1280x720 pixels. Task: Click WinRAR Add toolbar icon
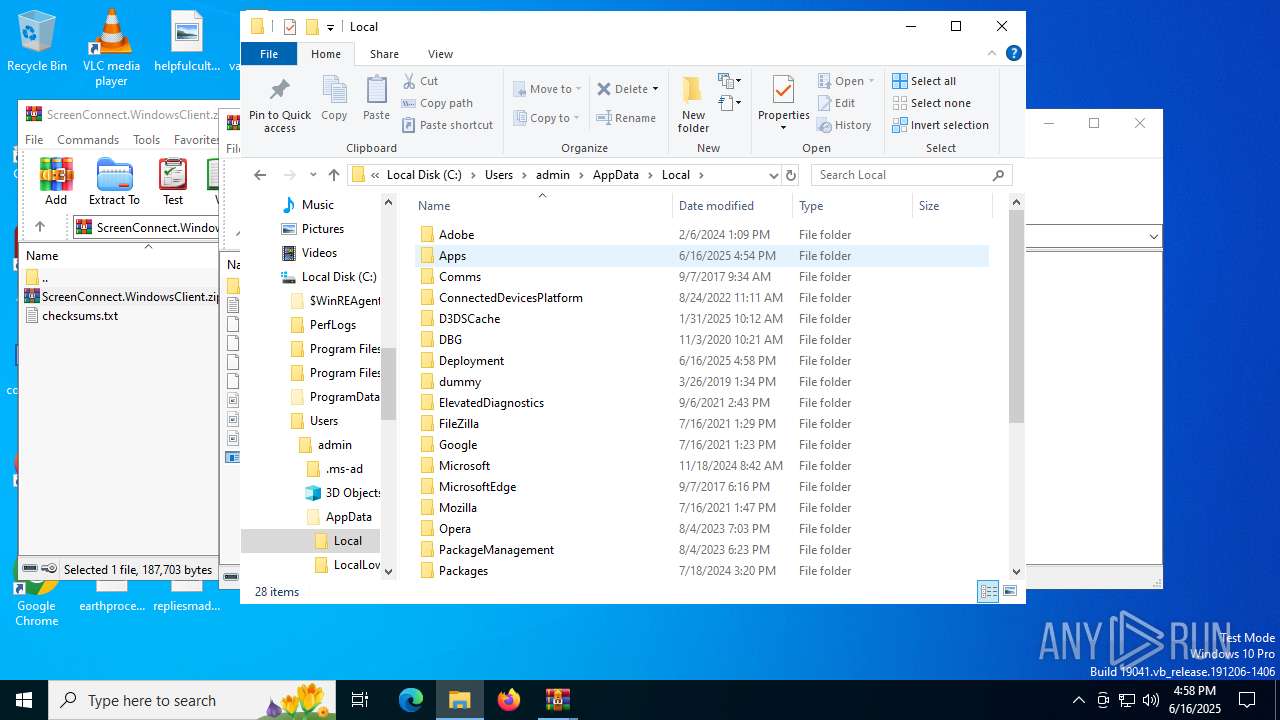pyautogui.click(x=56, y=181)
